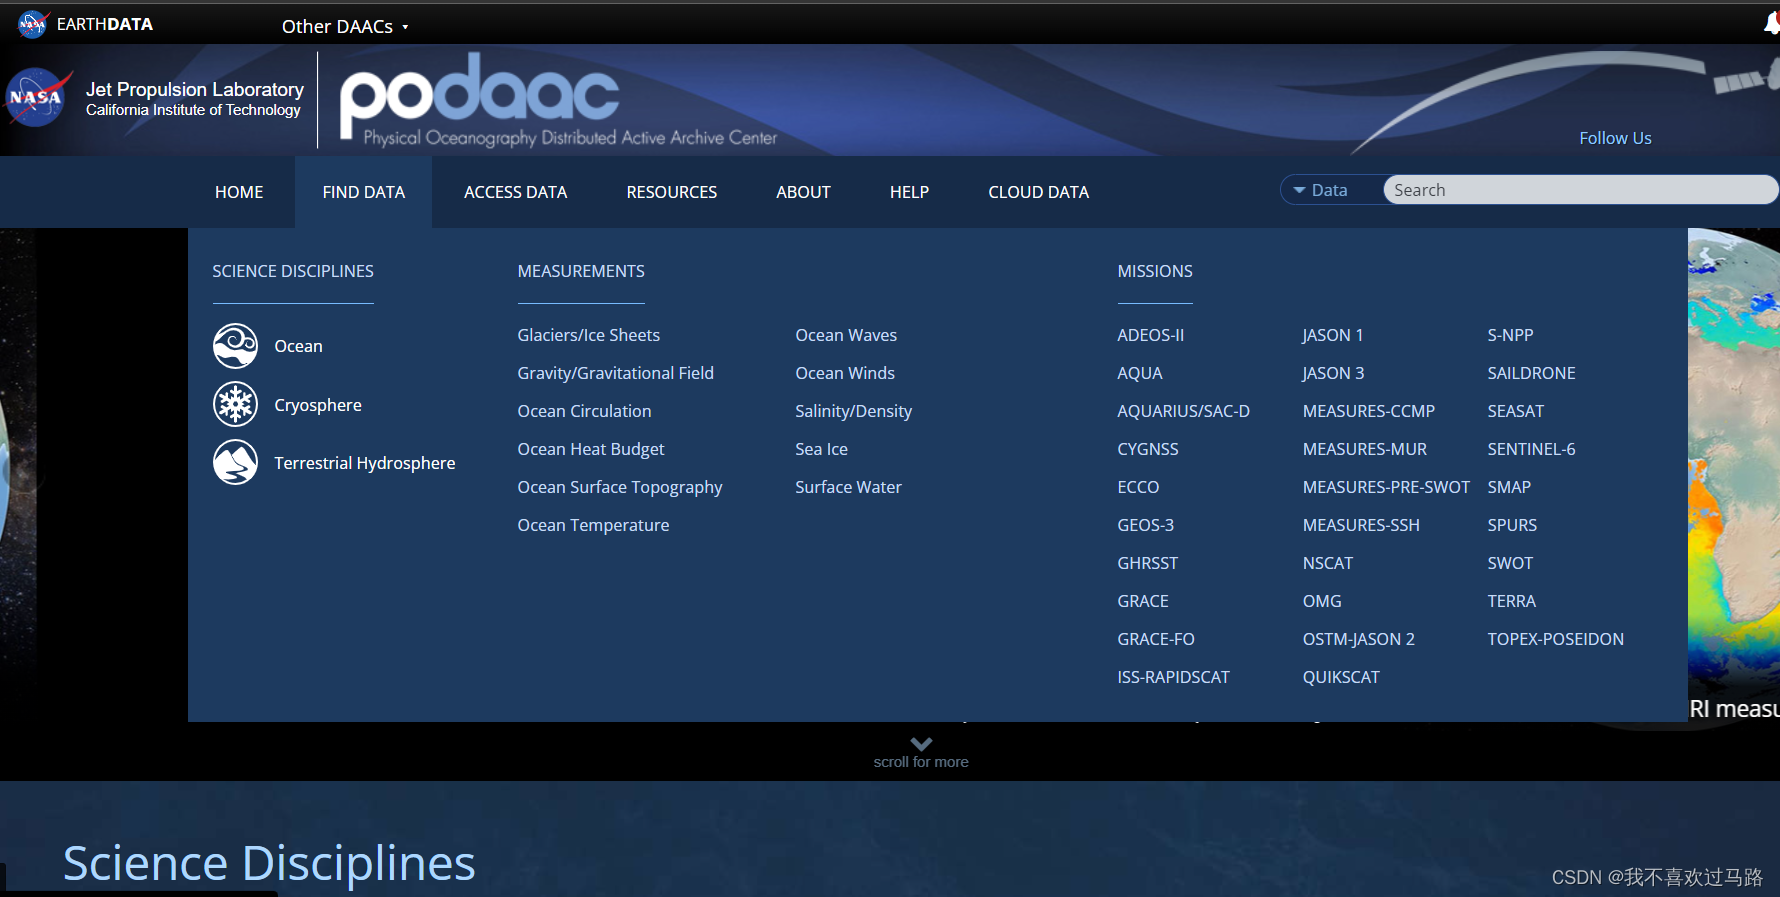Select the AQUA mission
The width and height of the screenshot is (1780, 897).
[x=1139, y=373]
